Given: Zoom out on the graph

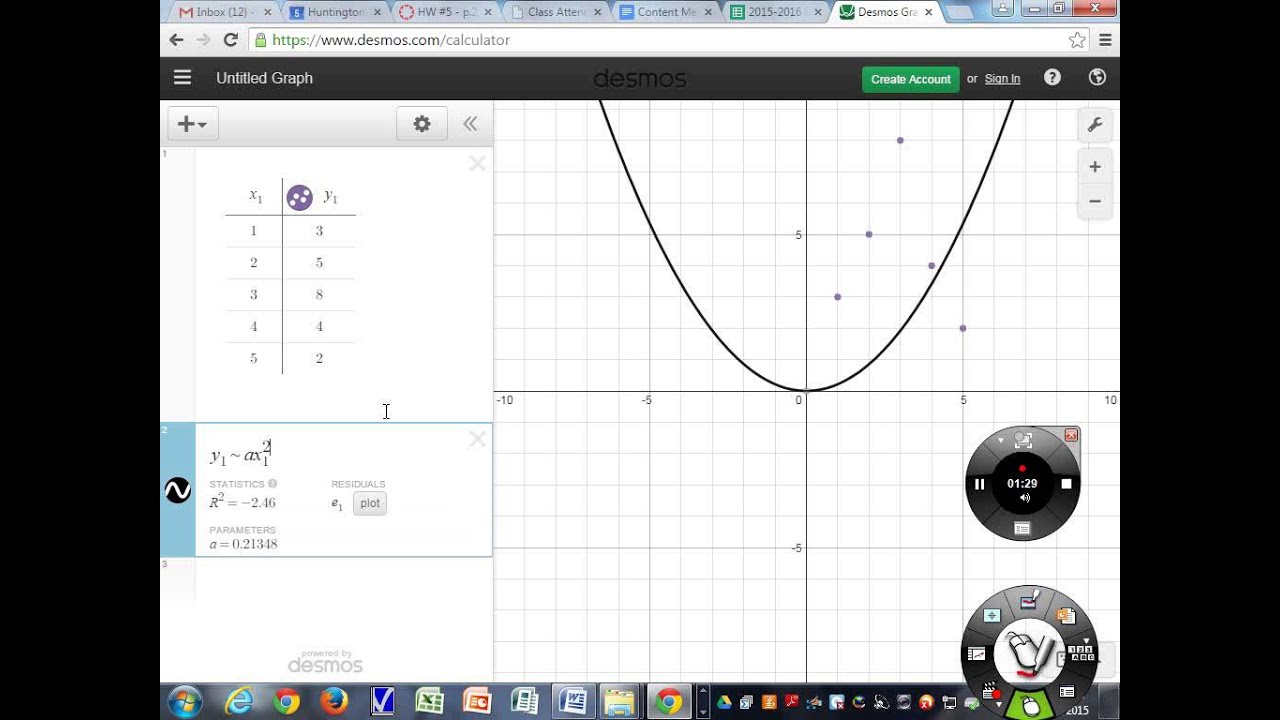Looking at the screenshot, I should click(x=1095, y=201).
